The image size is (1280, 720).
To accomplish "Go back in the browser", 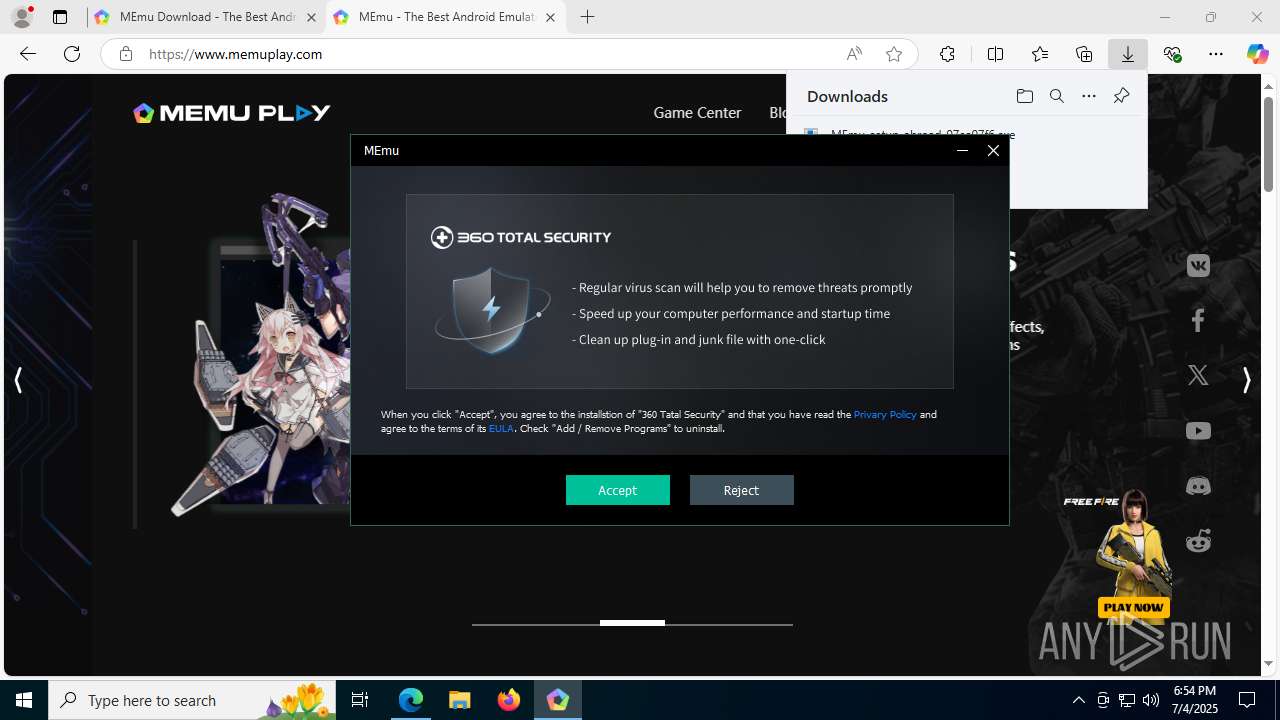I will tap(28, 54).
